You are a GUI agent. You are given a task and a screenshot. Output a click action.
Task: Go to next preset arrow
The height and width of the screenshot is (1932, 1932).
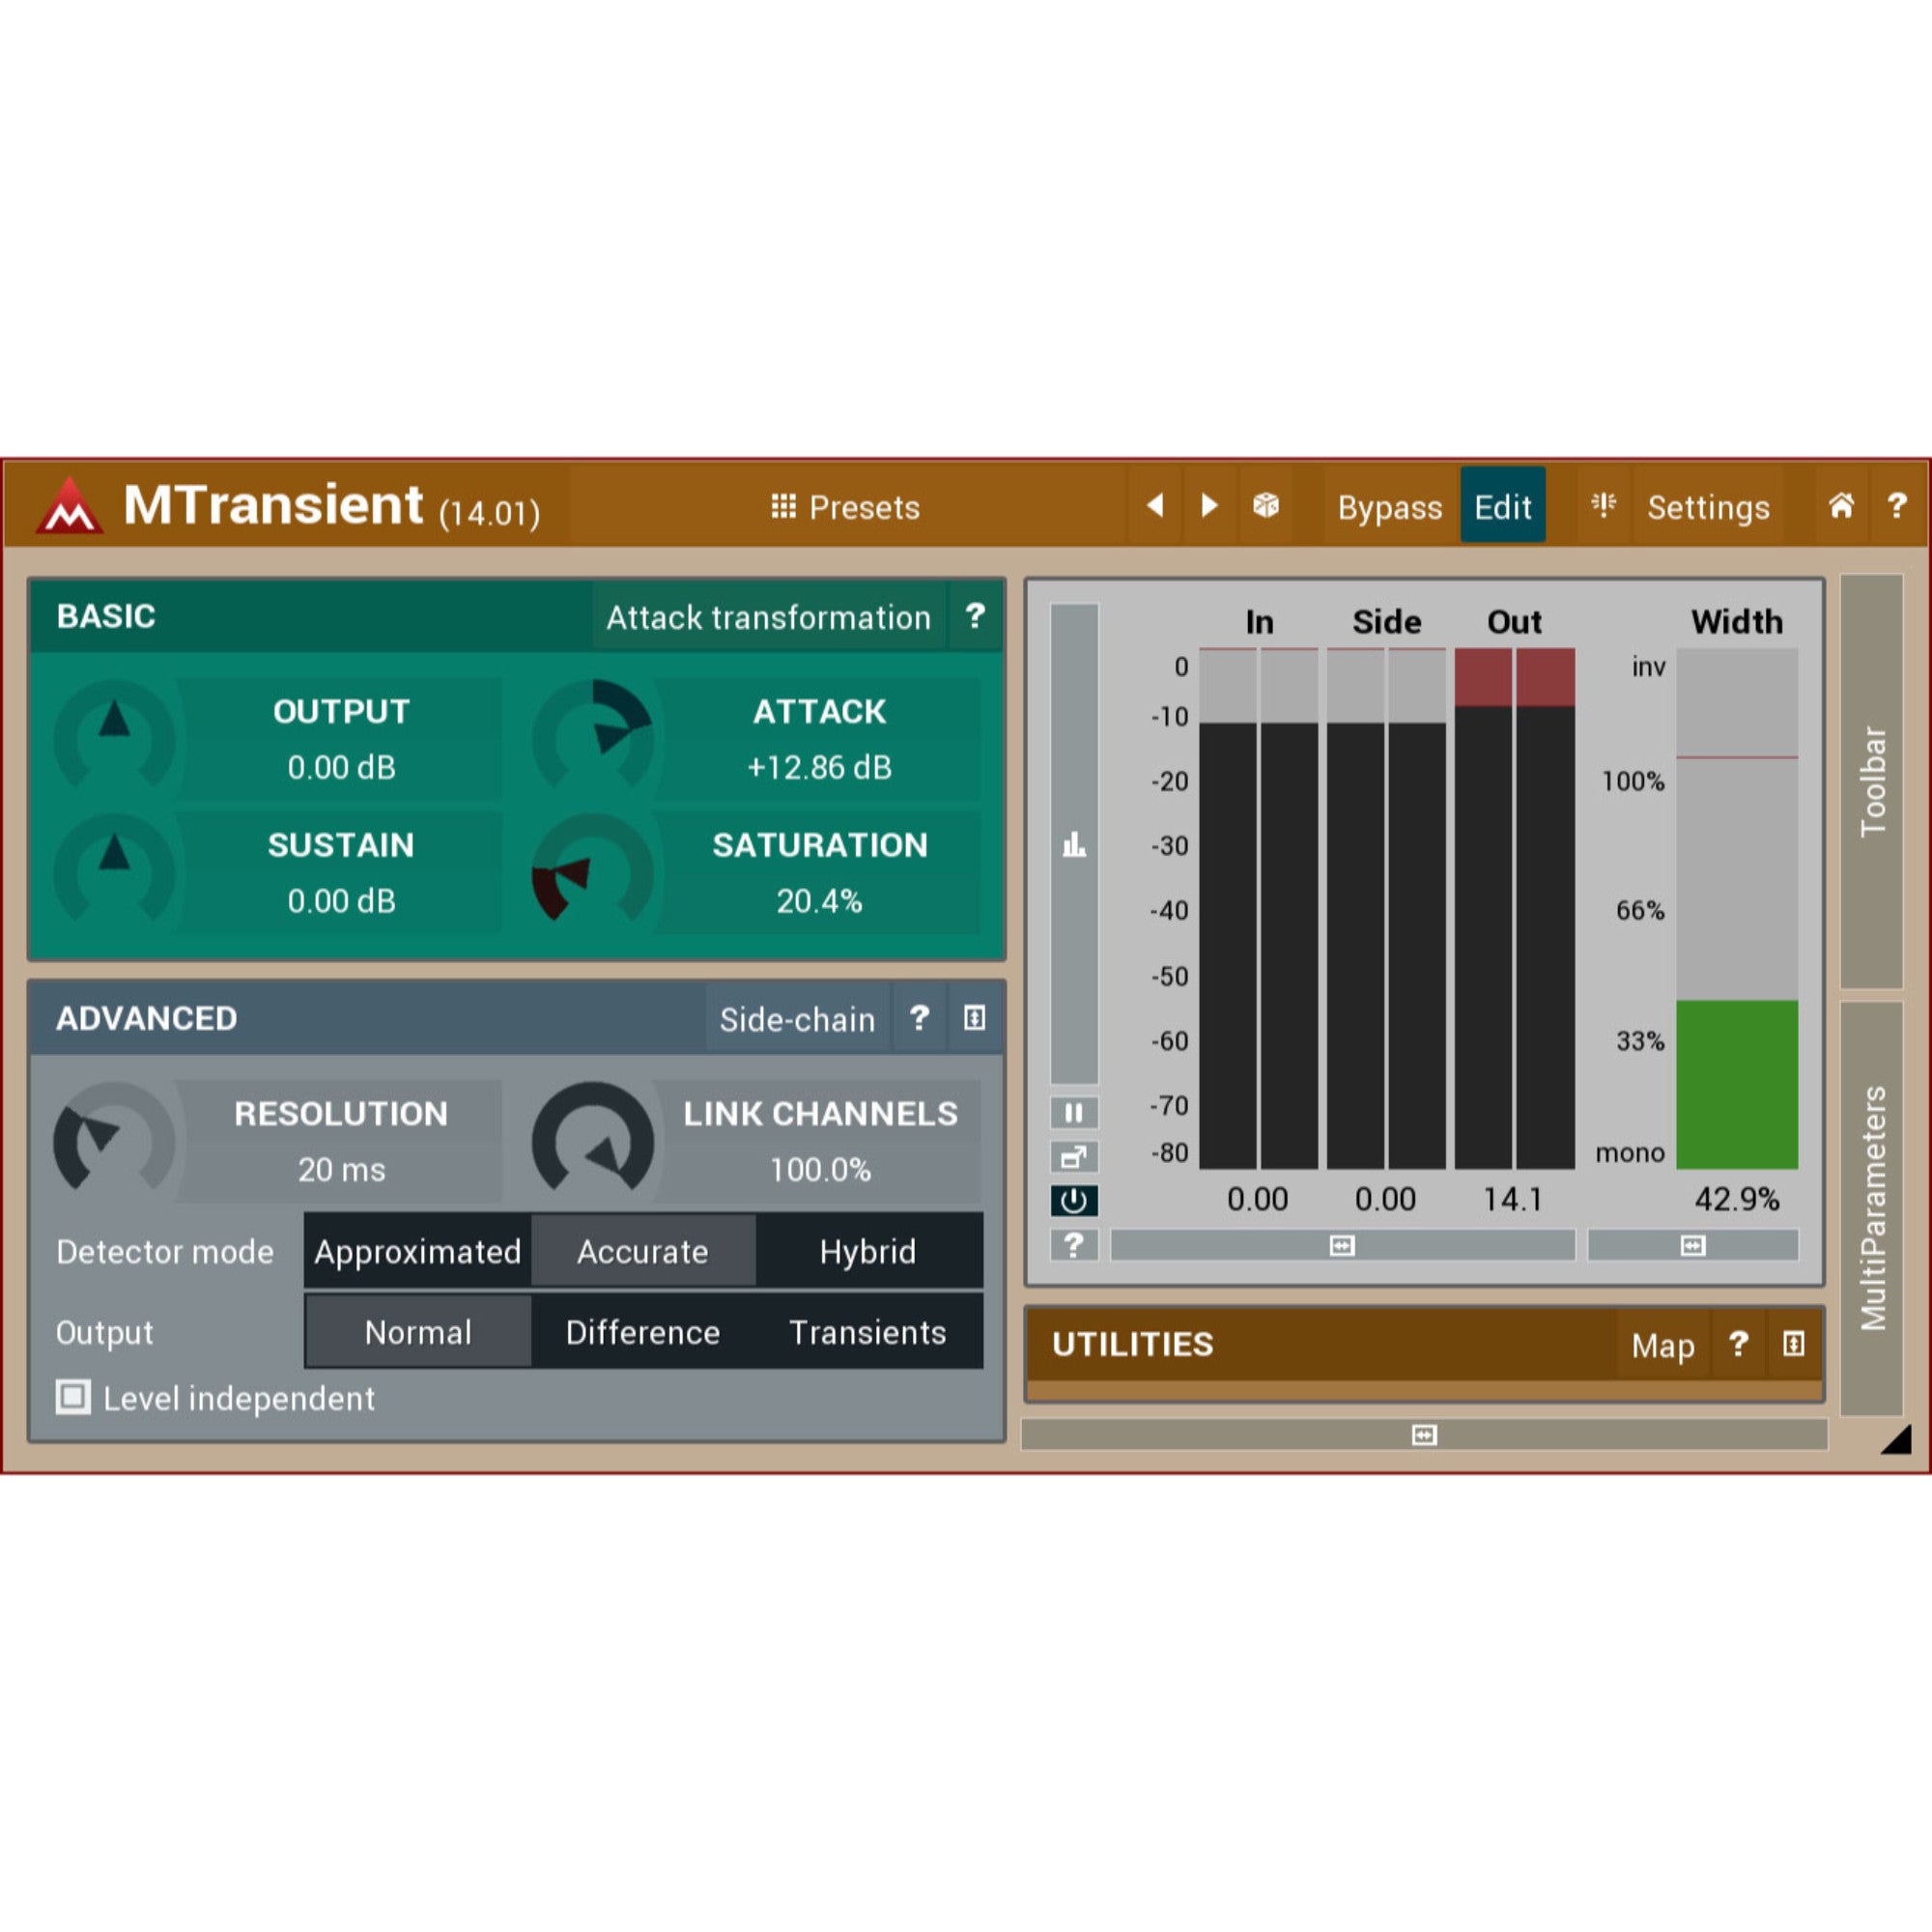click(x=1210, y=505)
